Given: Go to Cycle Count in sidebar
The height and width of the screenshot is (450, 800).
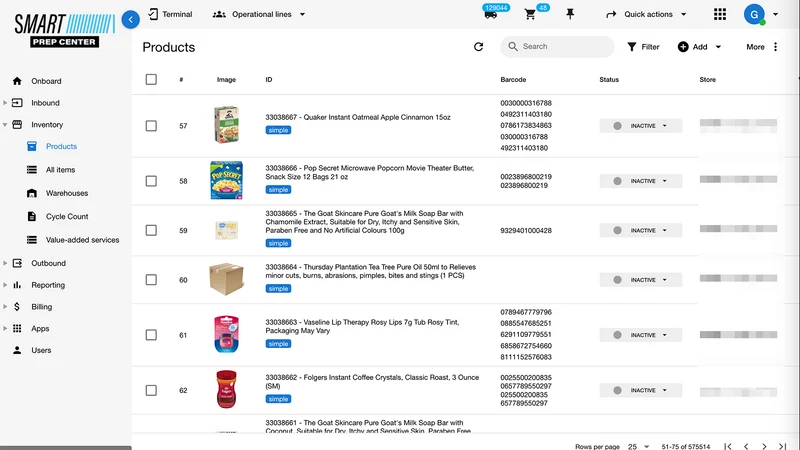Looking at the screenshot, I should tap(67, 216).
